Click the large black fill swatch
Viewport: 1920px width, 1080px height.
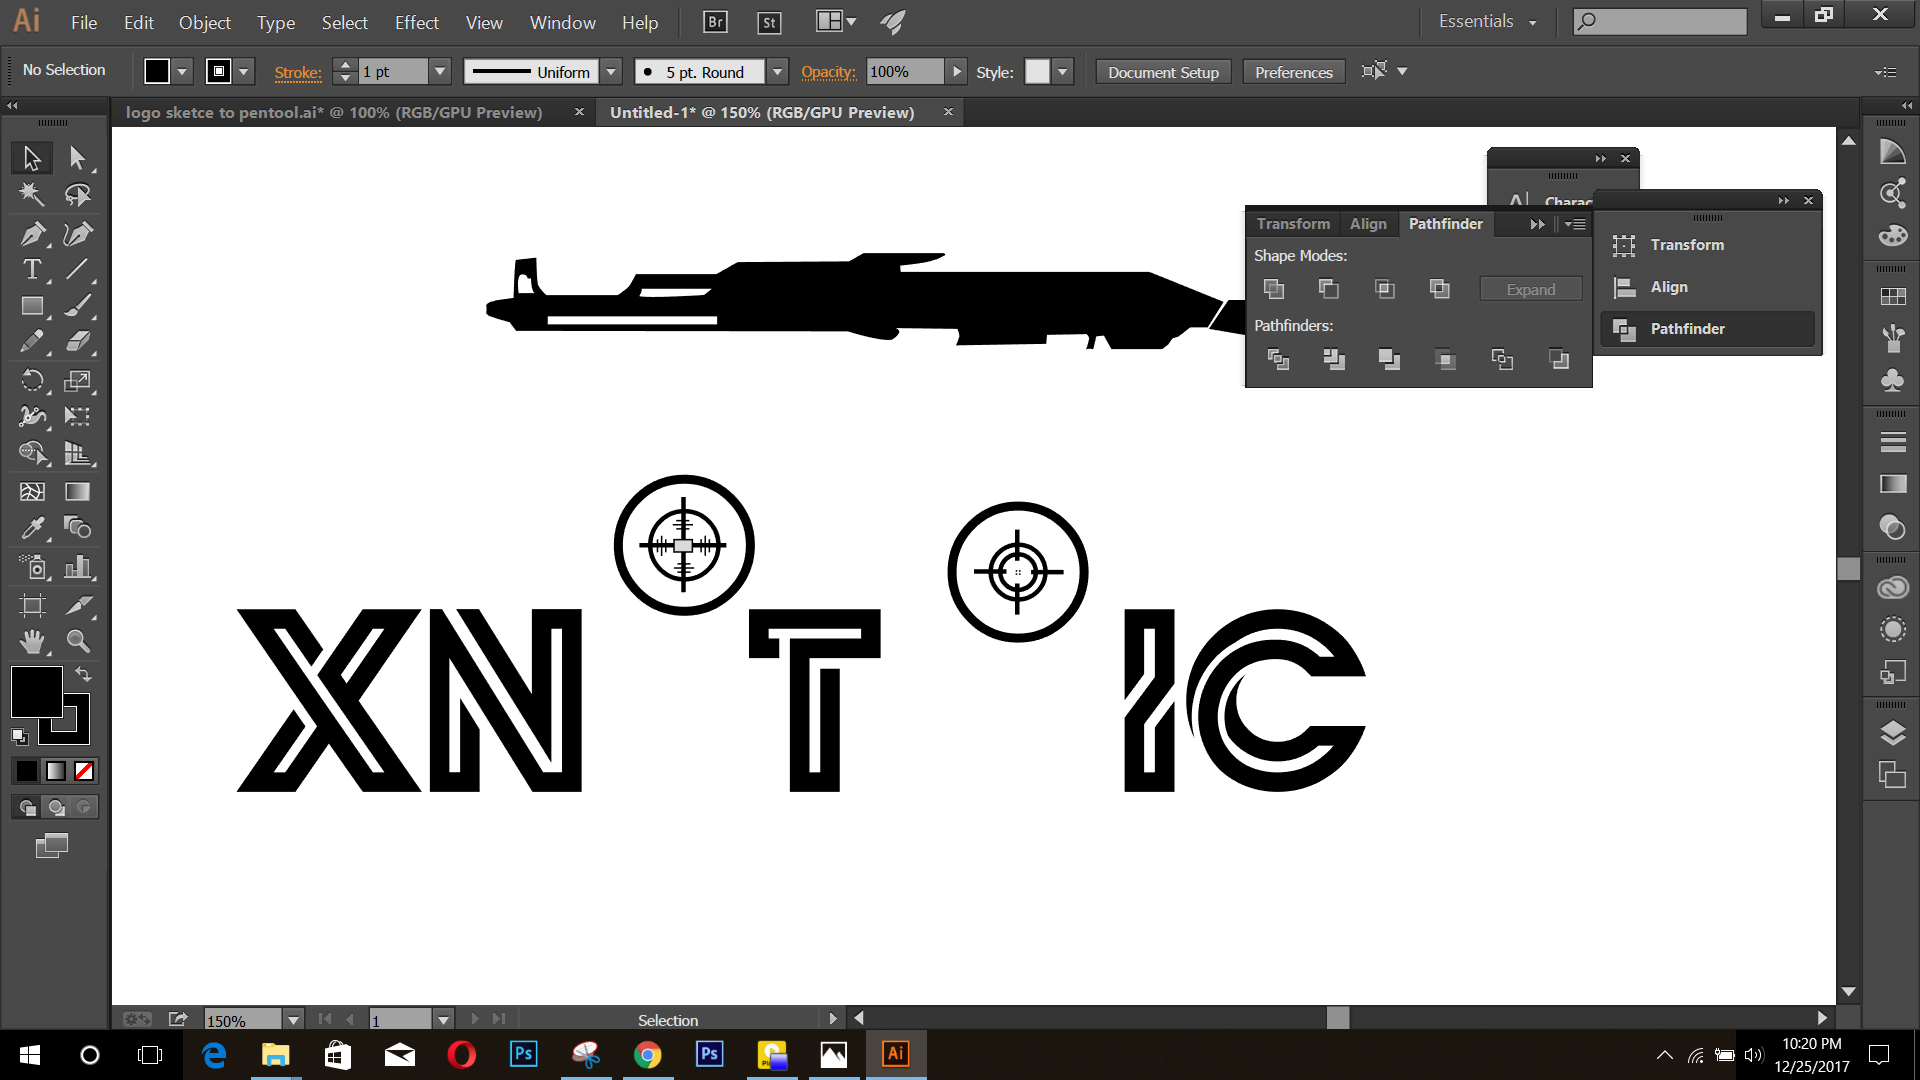point(36,690)
